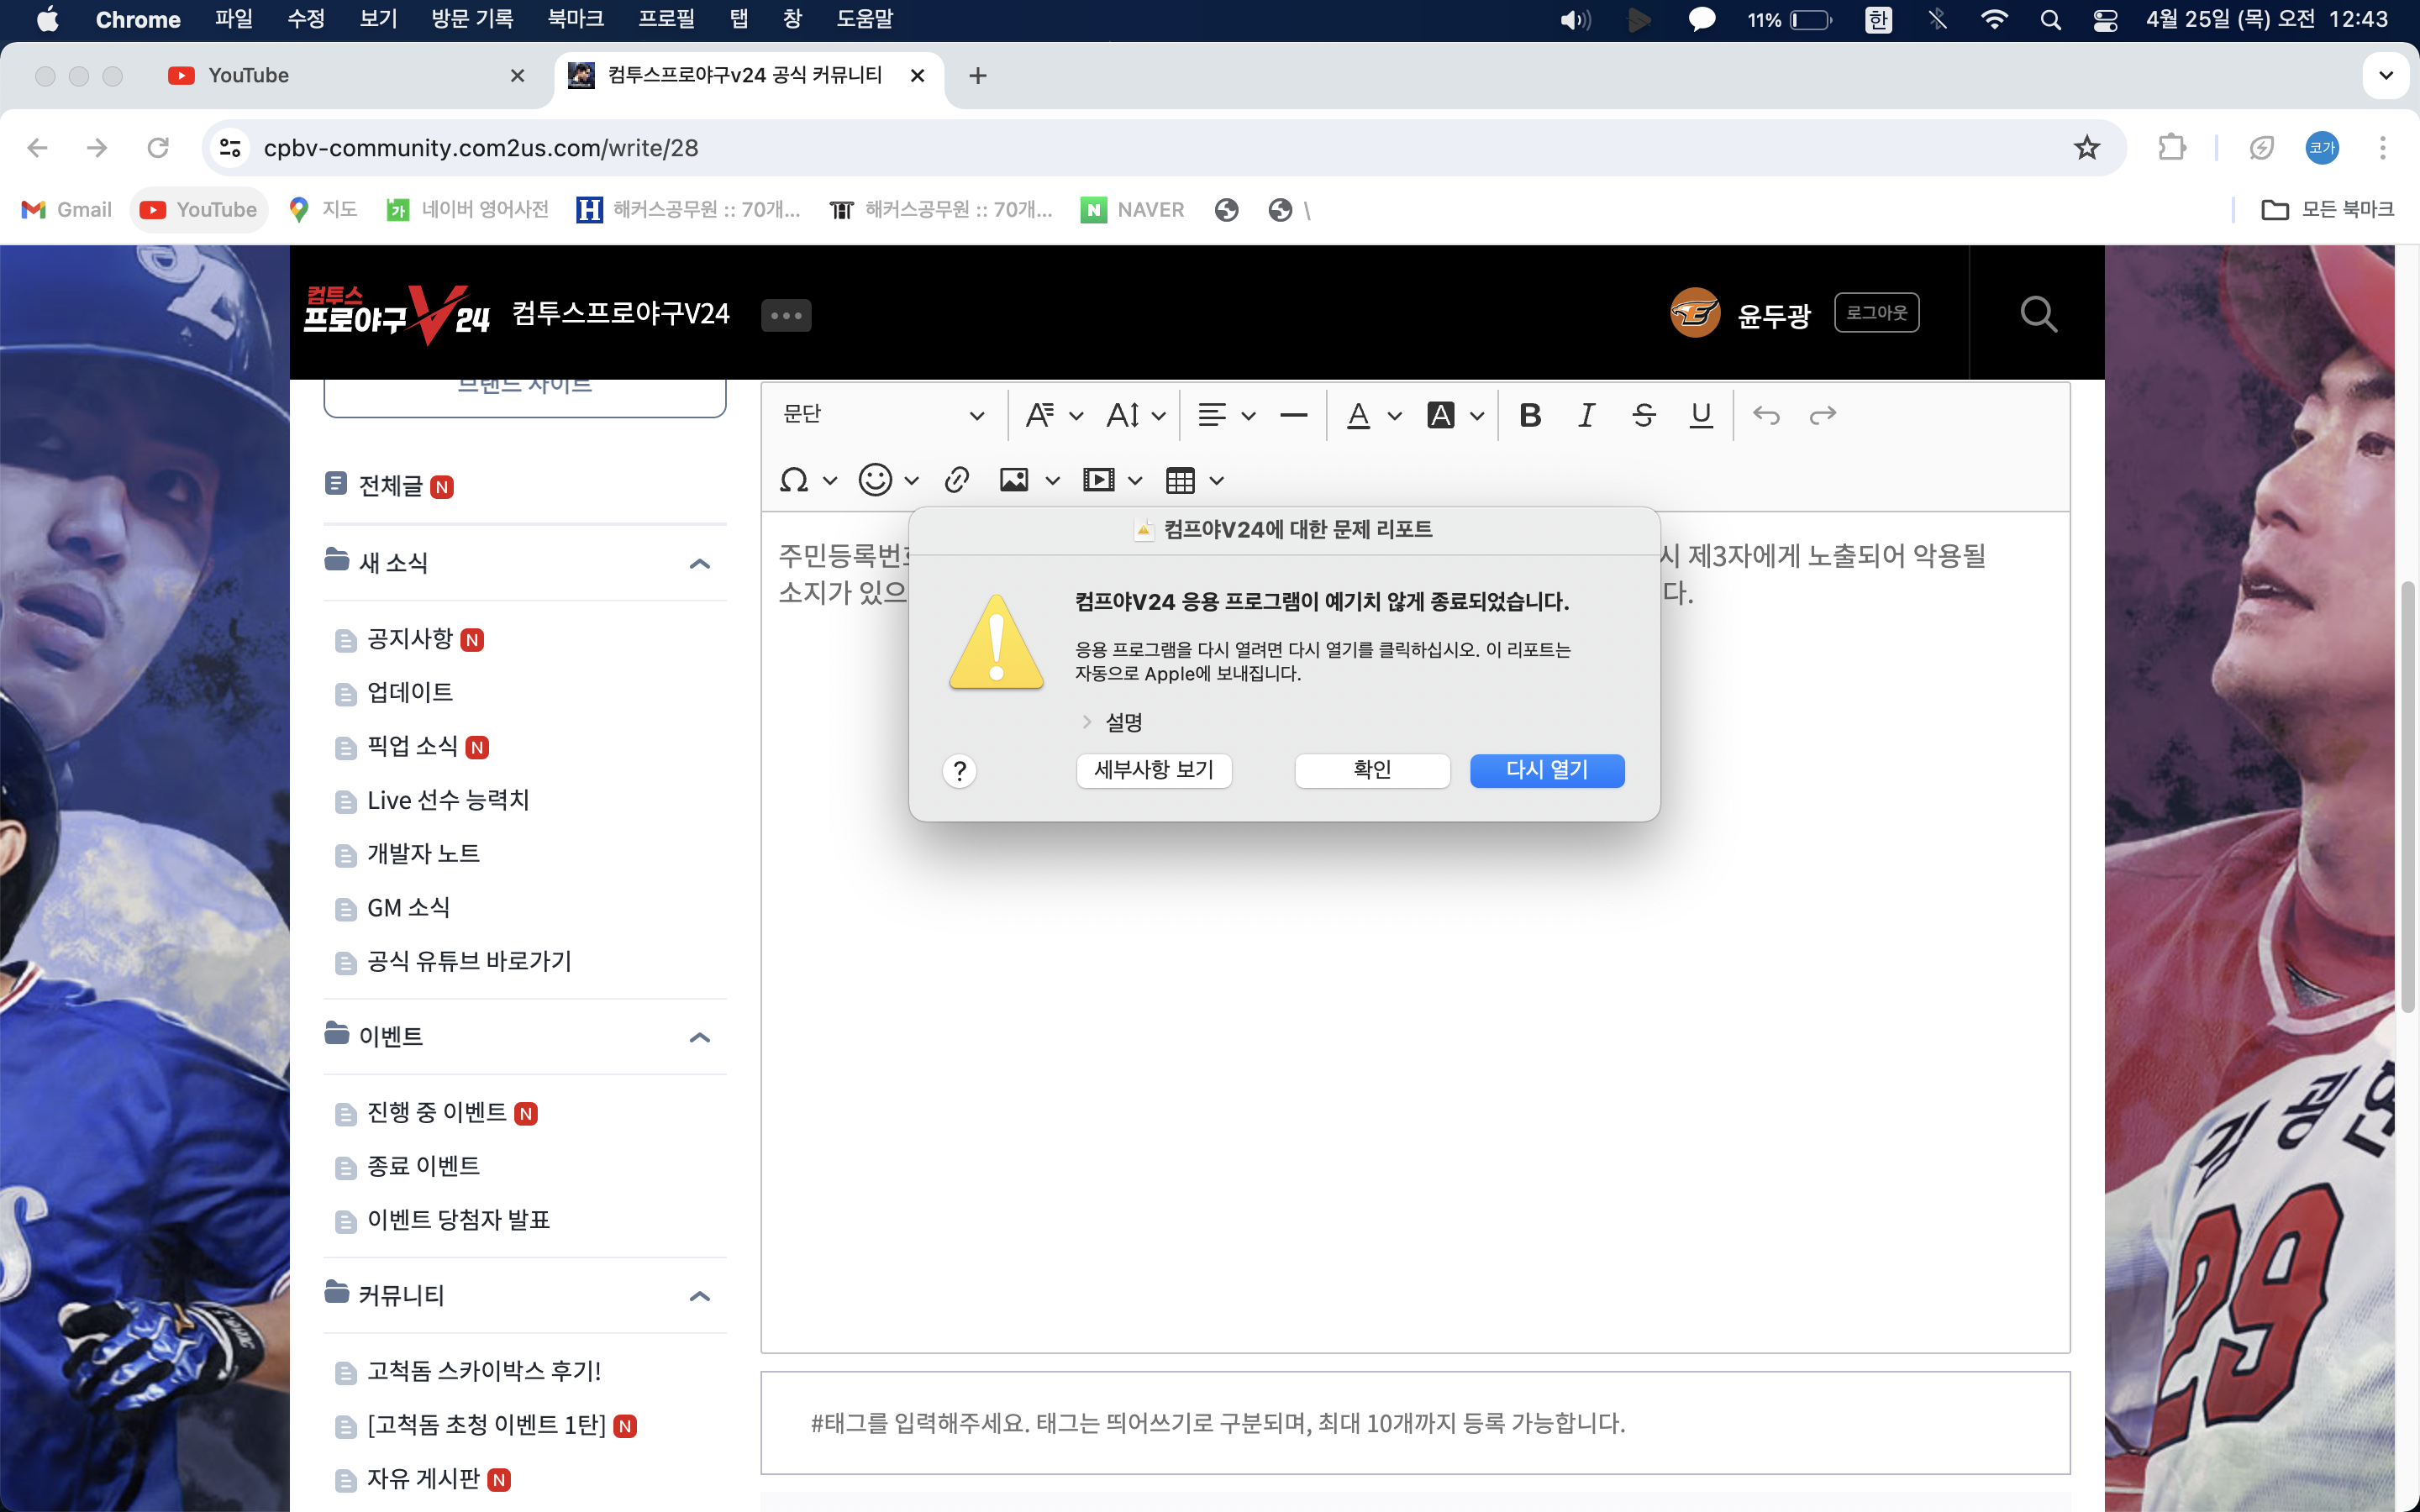Open the 문단 paragraph style dropdown
The height and width of the screenshot is (1512, 2420).
(x=884, y=415)
